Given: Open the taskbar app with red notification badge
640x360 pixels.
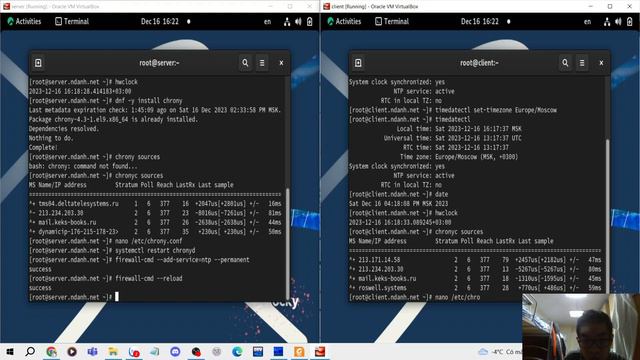Looking at the screenshot, I should 134,351.
